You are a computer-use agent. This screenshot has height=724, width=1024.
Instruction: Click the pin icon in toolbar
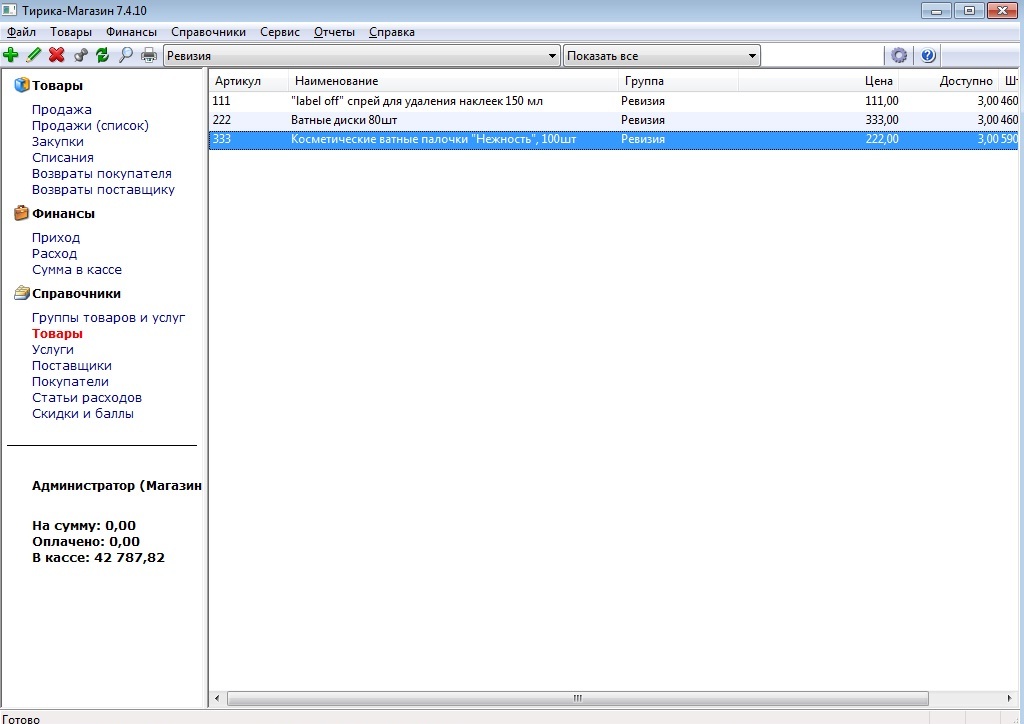pos(80,55)
